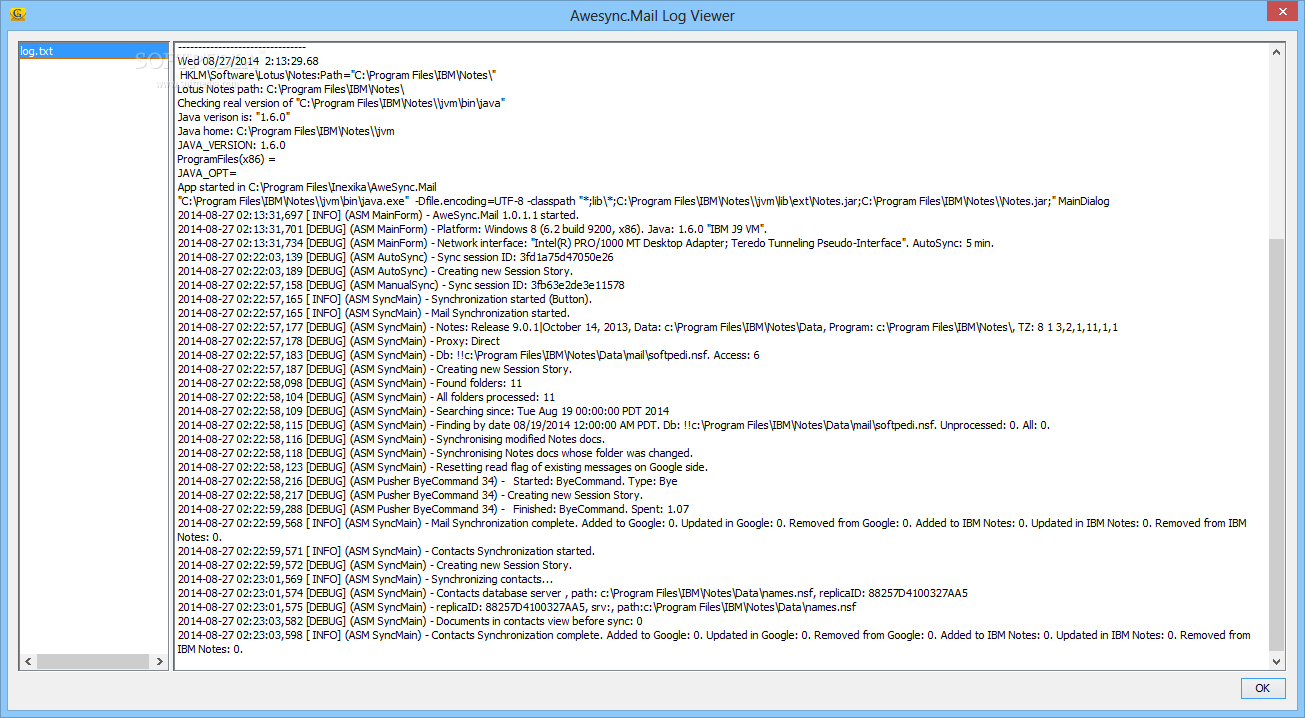Viewport: 1305px width, 718px height.
Task: Click the 'Started: ByeCommand. Type: Bye' entry
Action: pos(427,481)
